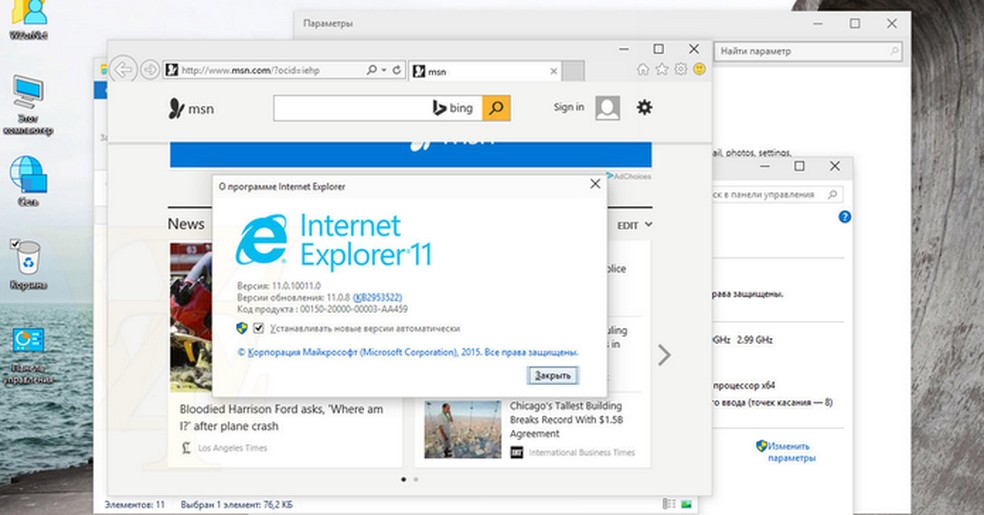
Task: Close the About Internet Explorer dialog
Action: [x=595, y=184]
